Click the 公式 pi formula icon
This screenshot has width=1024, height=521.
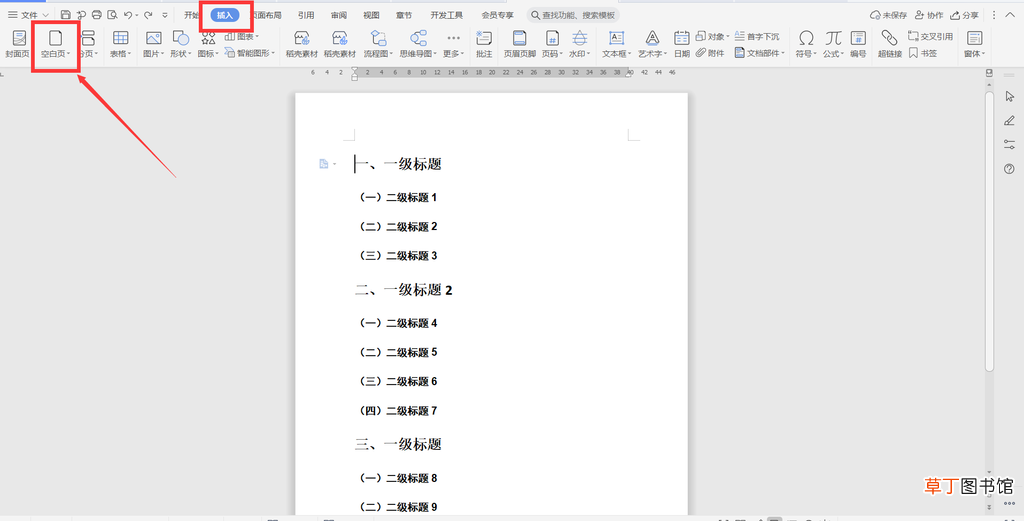coord(833,38)
